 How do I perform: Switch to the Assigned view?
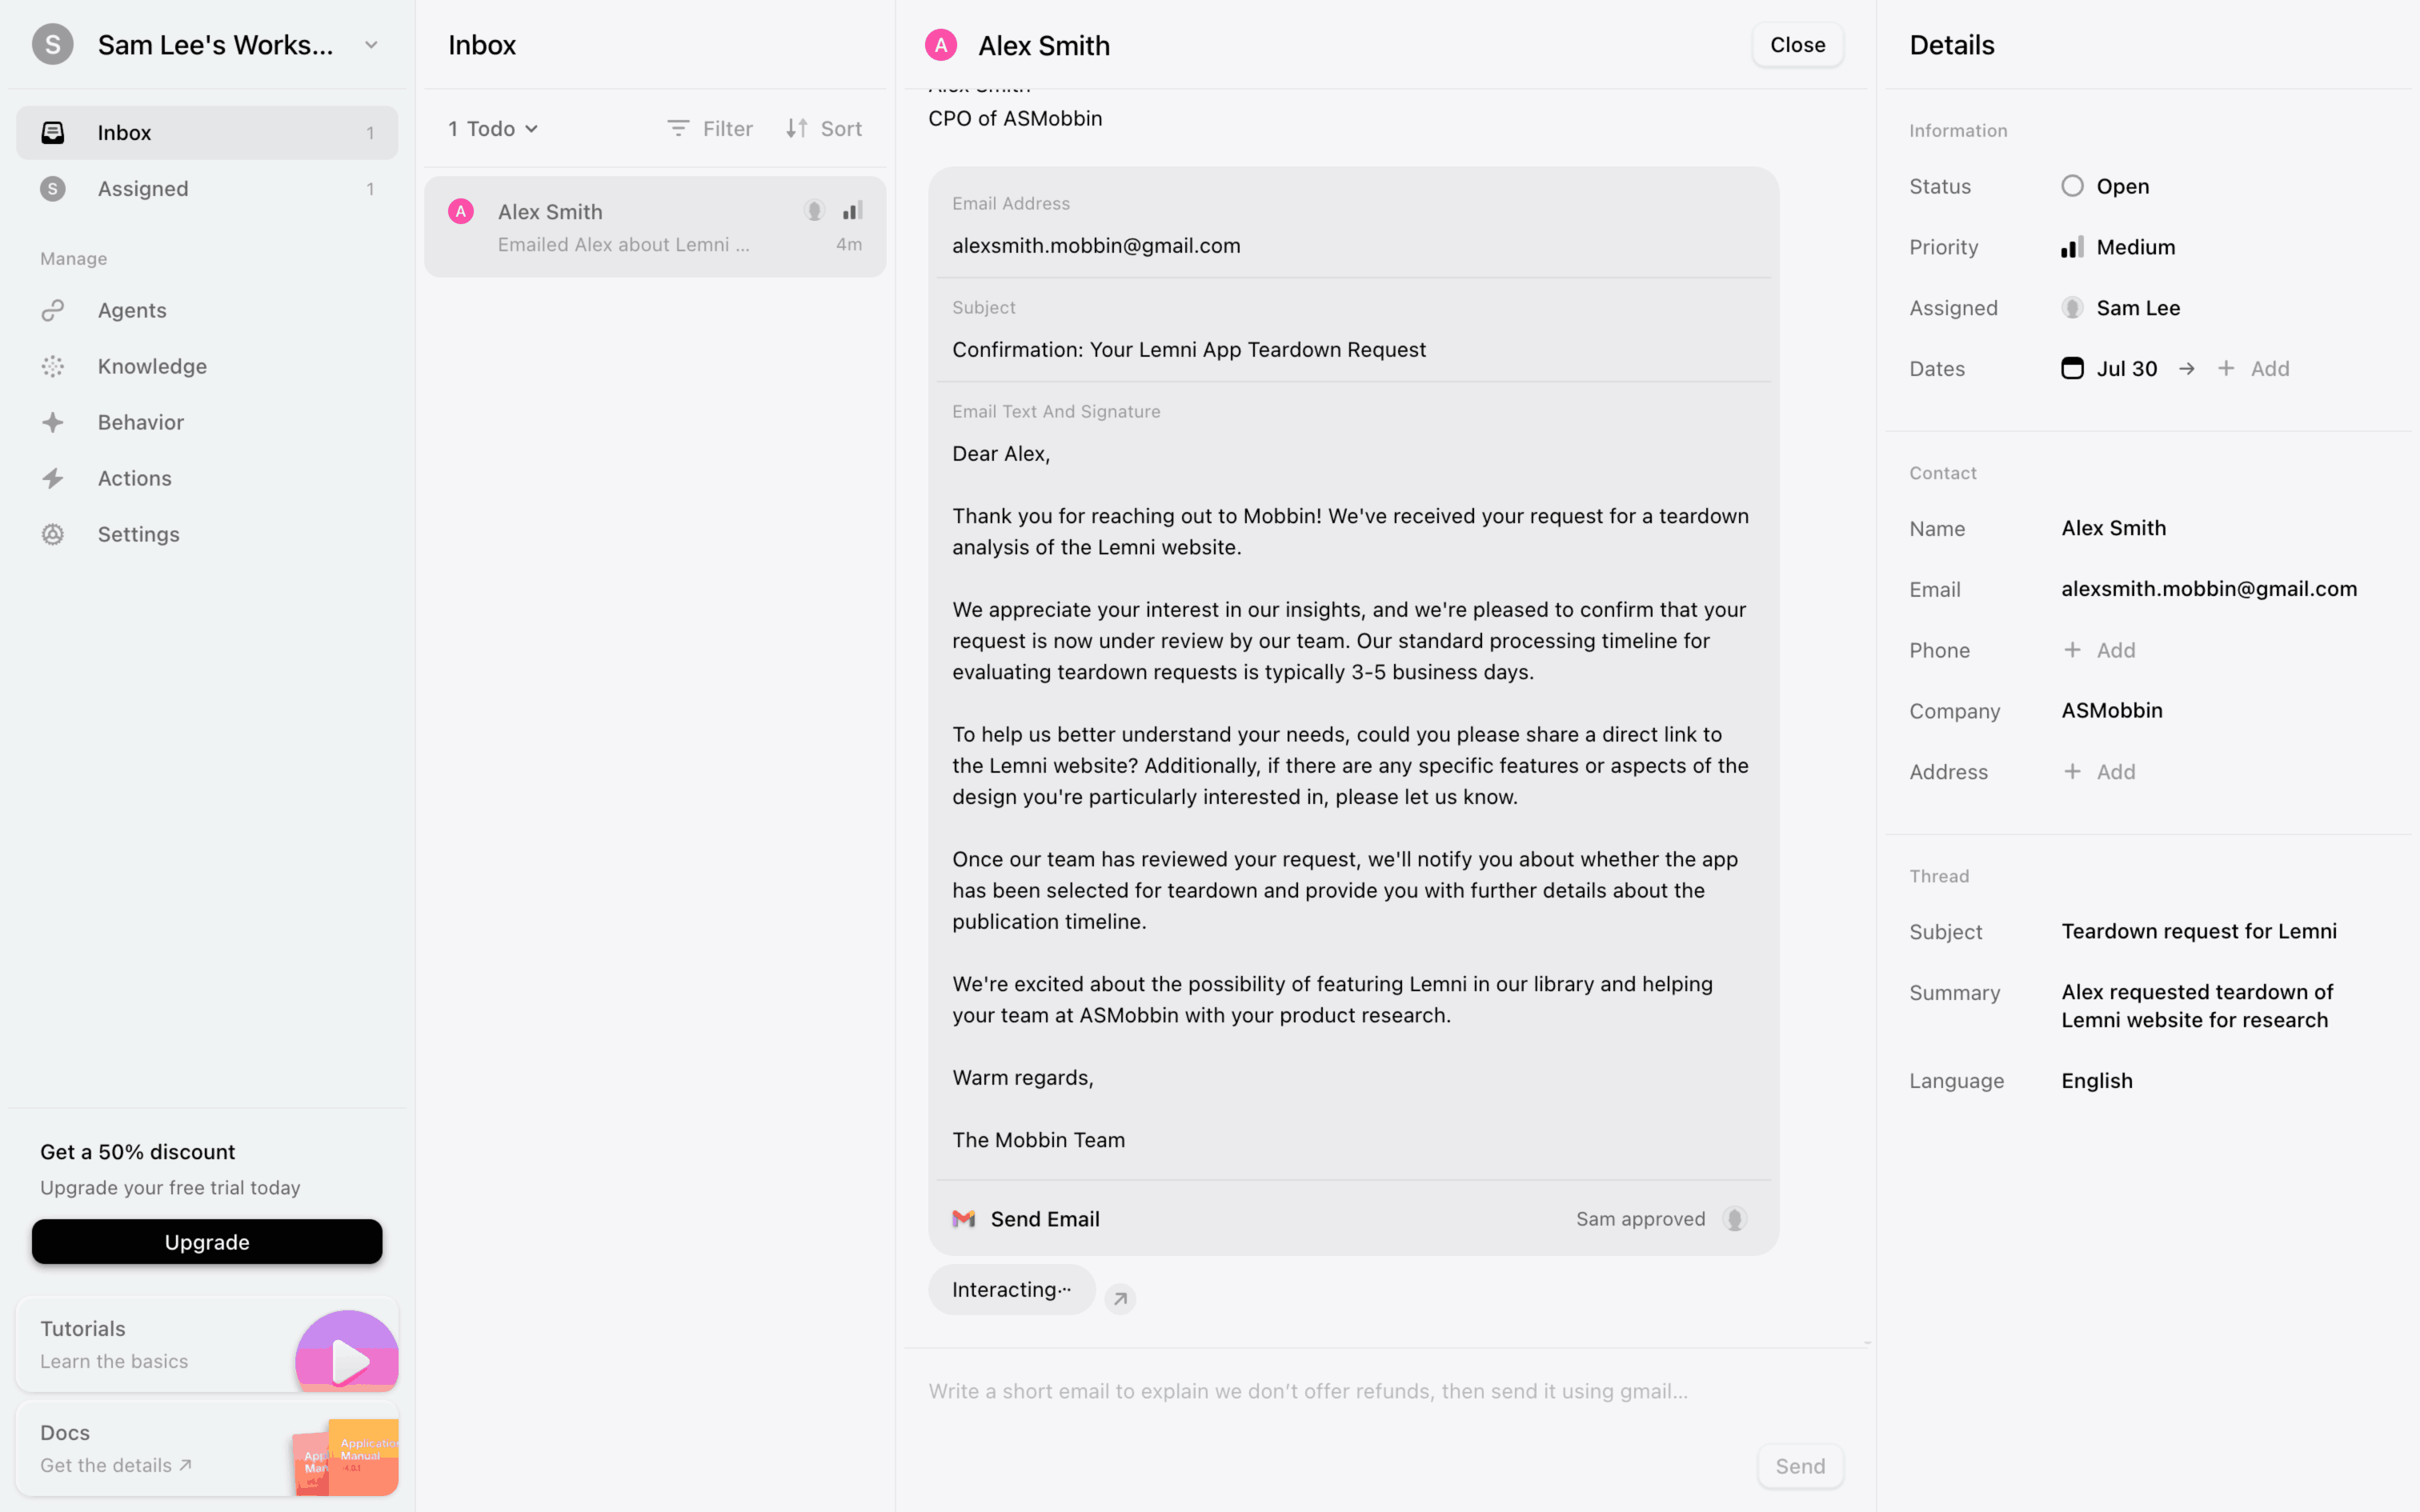point(143,188)
